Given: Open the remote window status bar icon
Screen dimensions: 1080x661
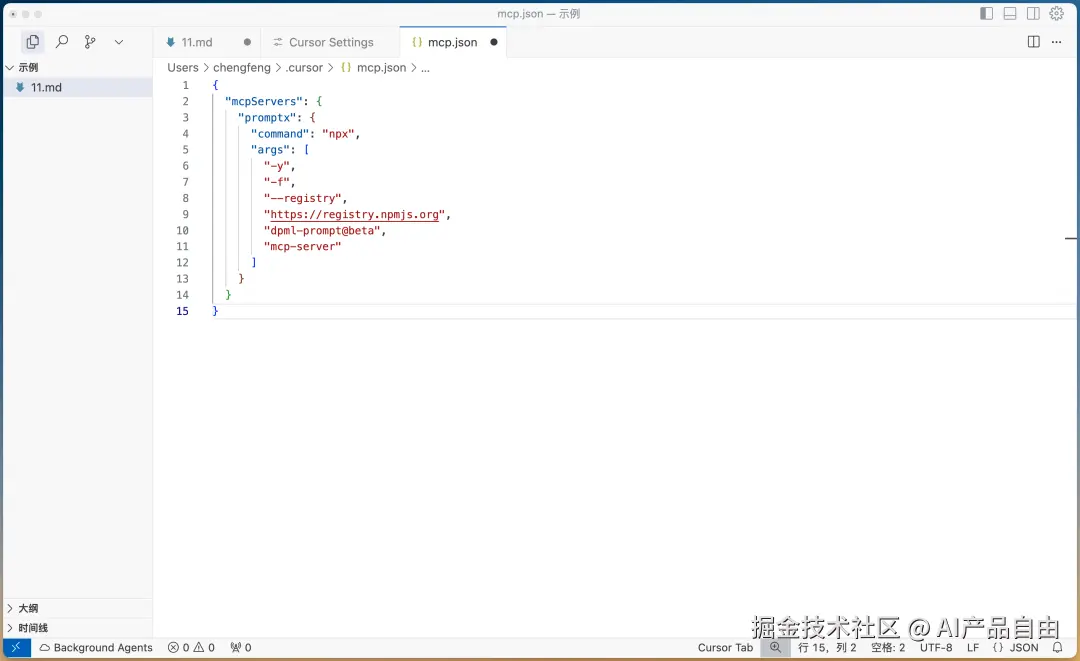Looking at the screenshot, I should point(17,648).
